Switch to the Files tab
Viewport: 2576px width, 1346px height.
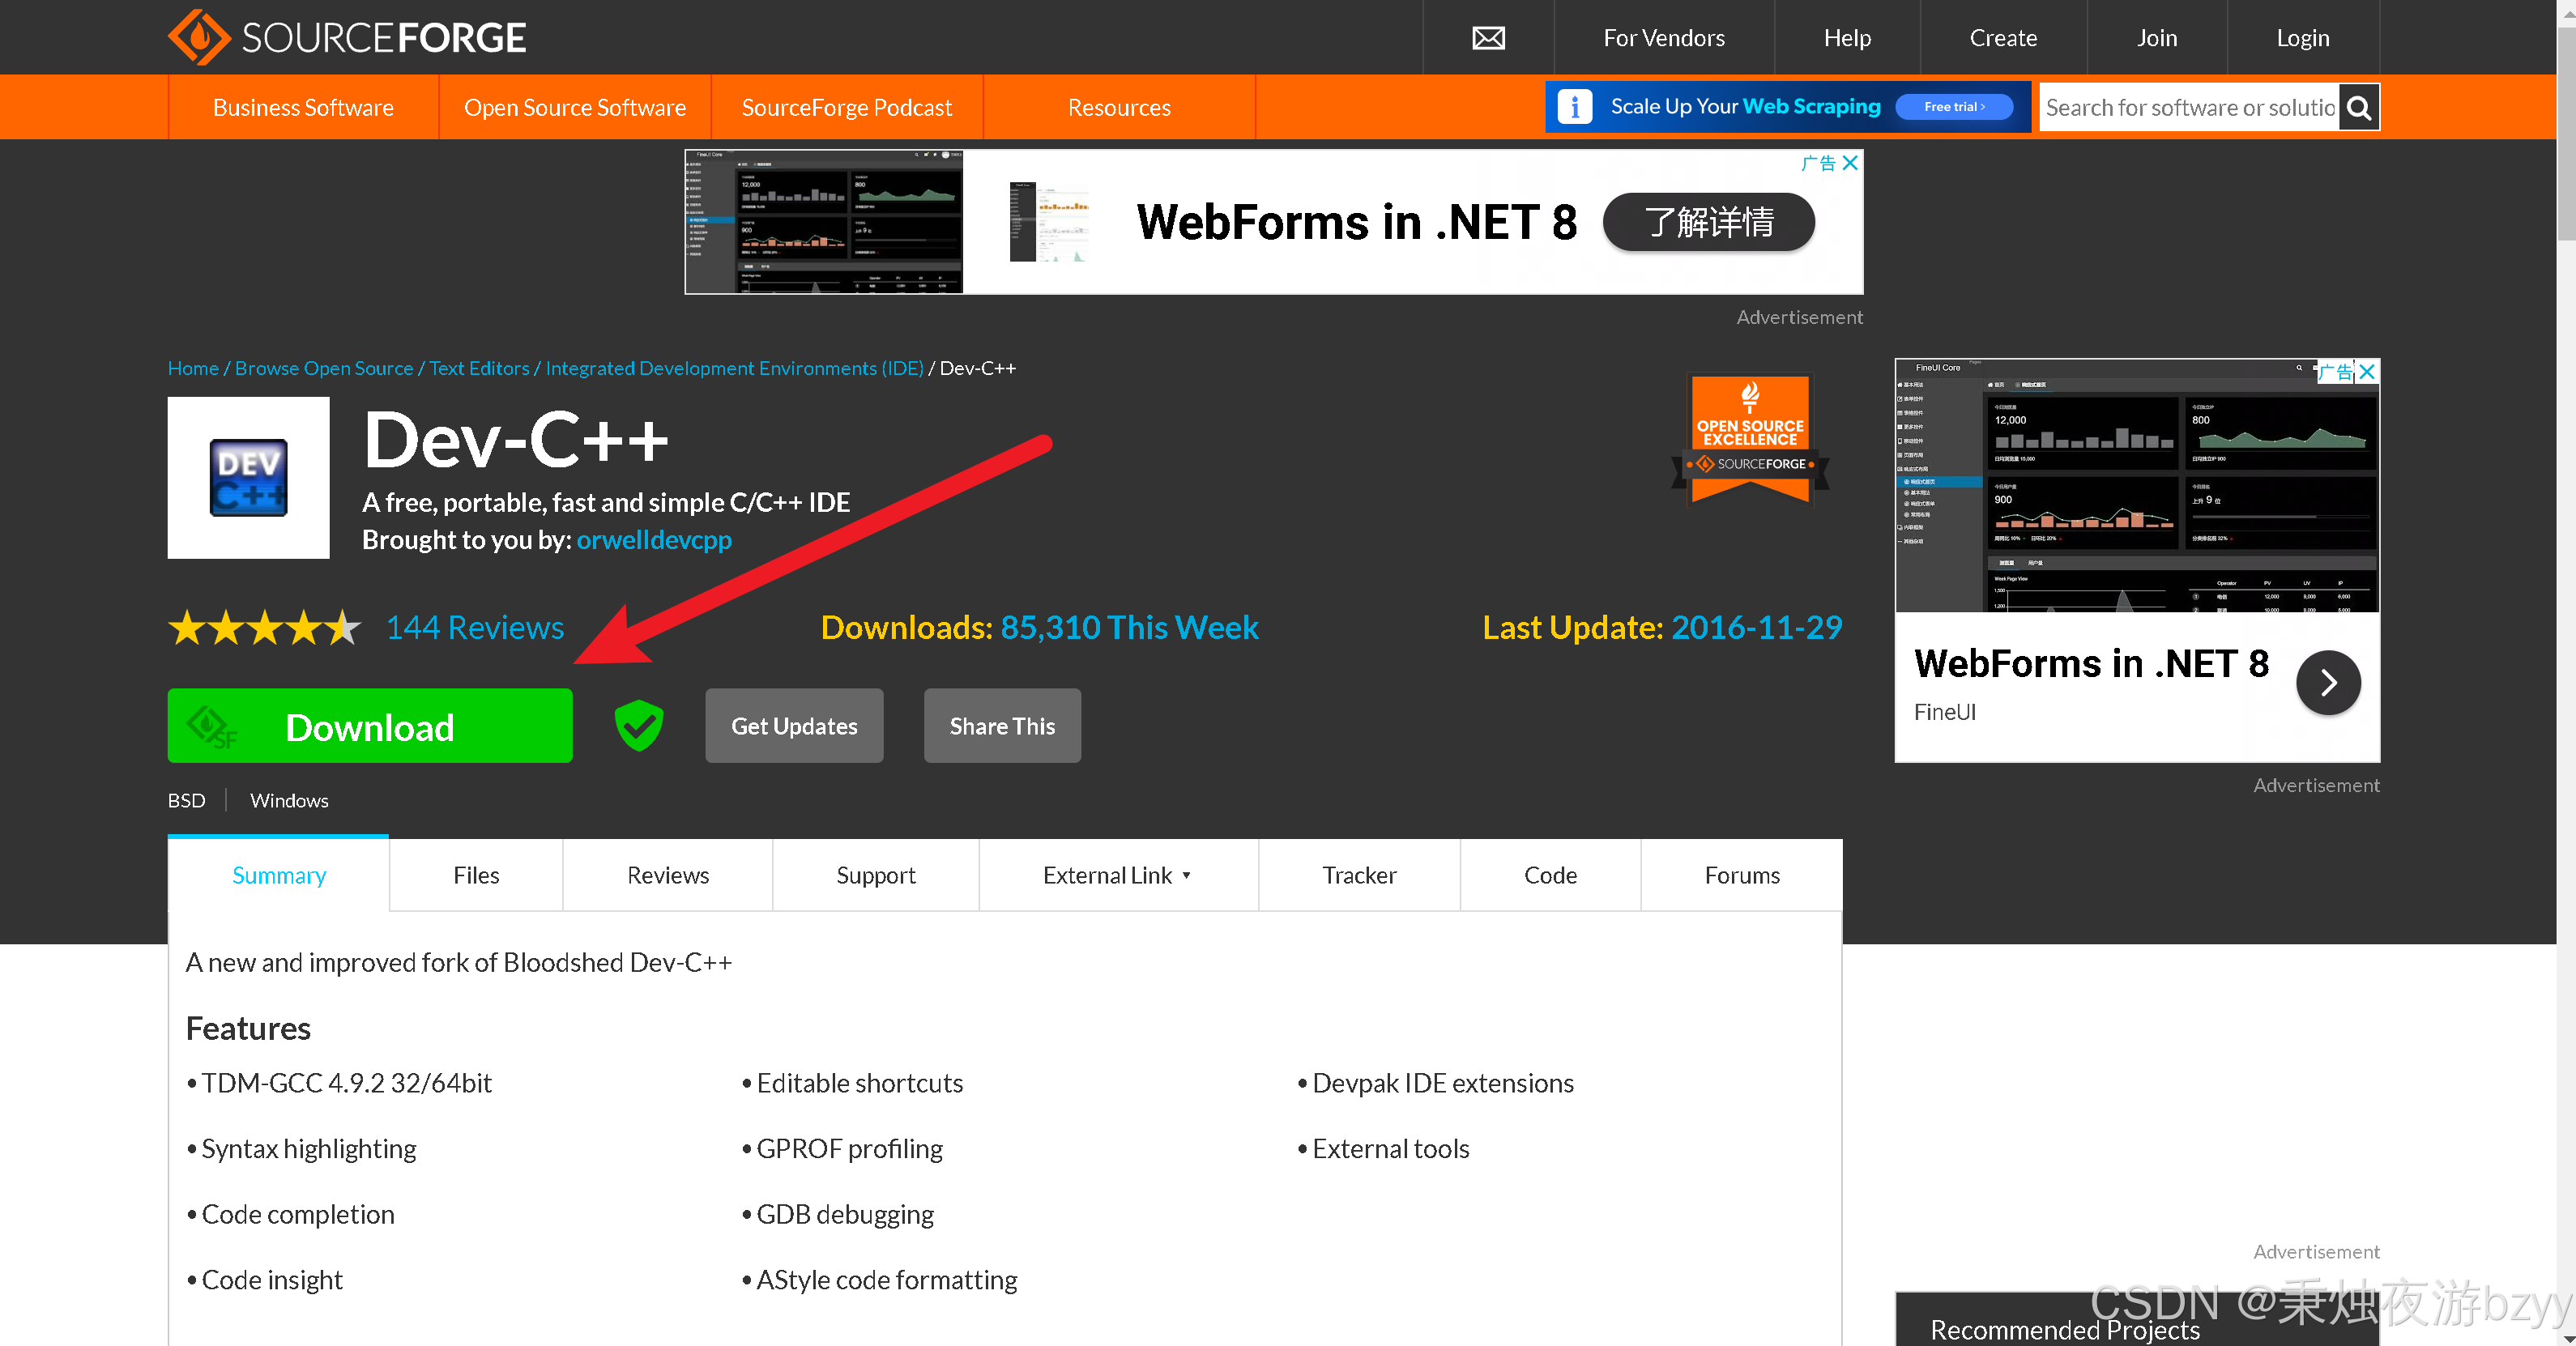[x=475, y=875]
